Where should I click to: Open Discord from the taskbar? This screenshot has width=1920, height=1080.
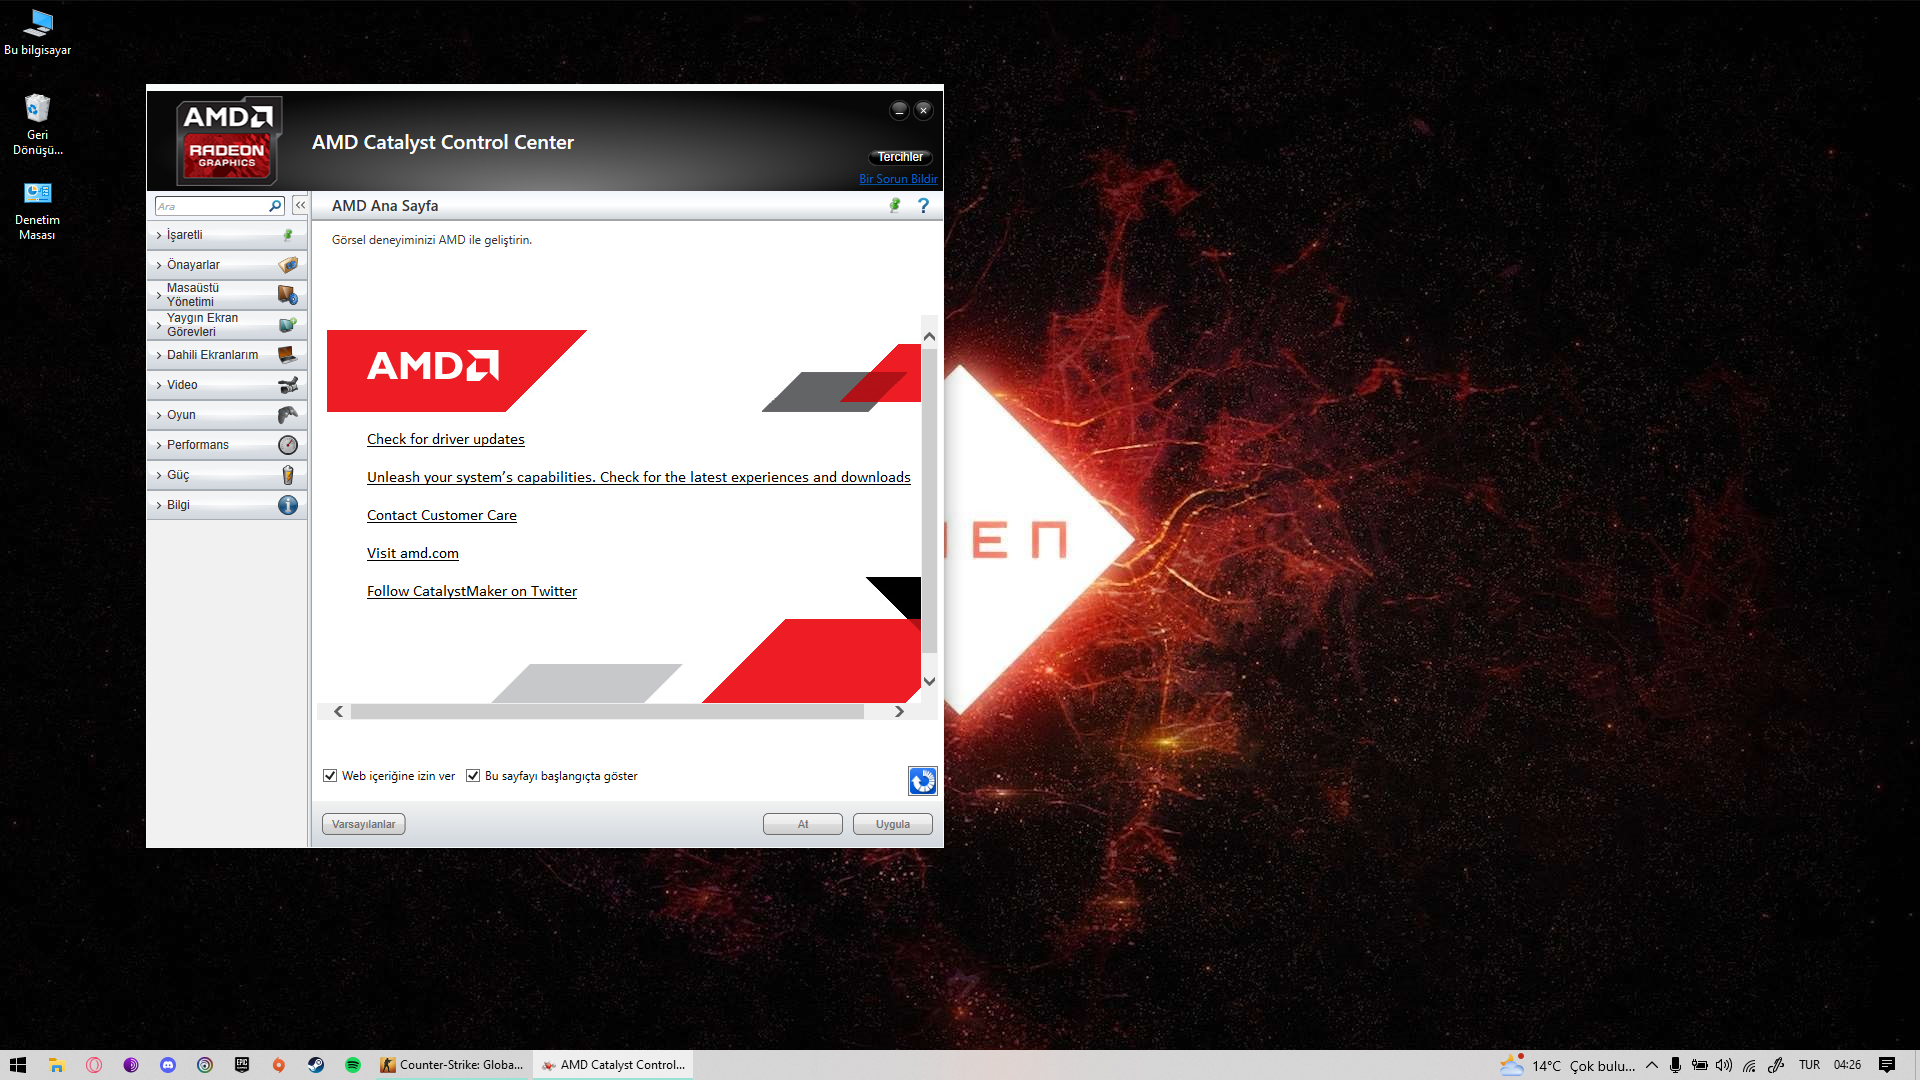pyautogui.click(x=167, y=1065)
